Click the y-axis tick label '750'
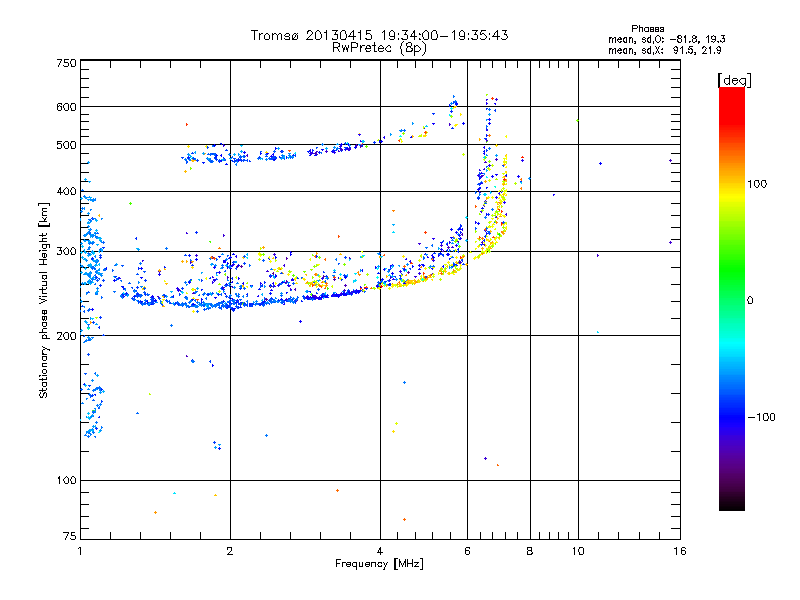This screenshot has height=600, width=800. [67, 63]
